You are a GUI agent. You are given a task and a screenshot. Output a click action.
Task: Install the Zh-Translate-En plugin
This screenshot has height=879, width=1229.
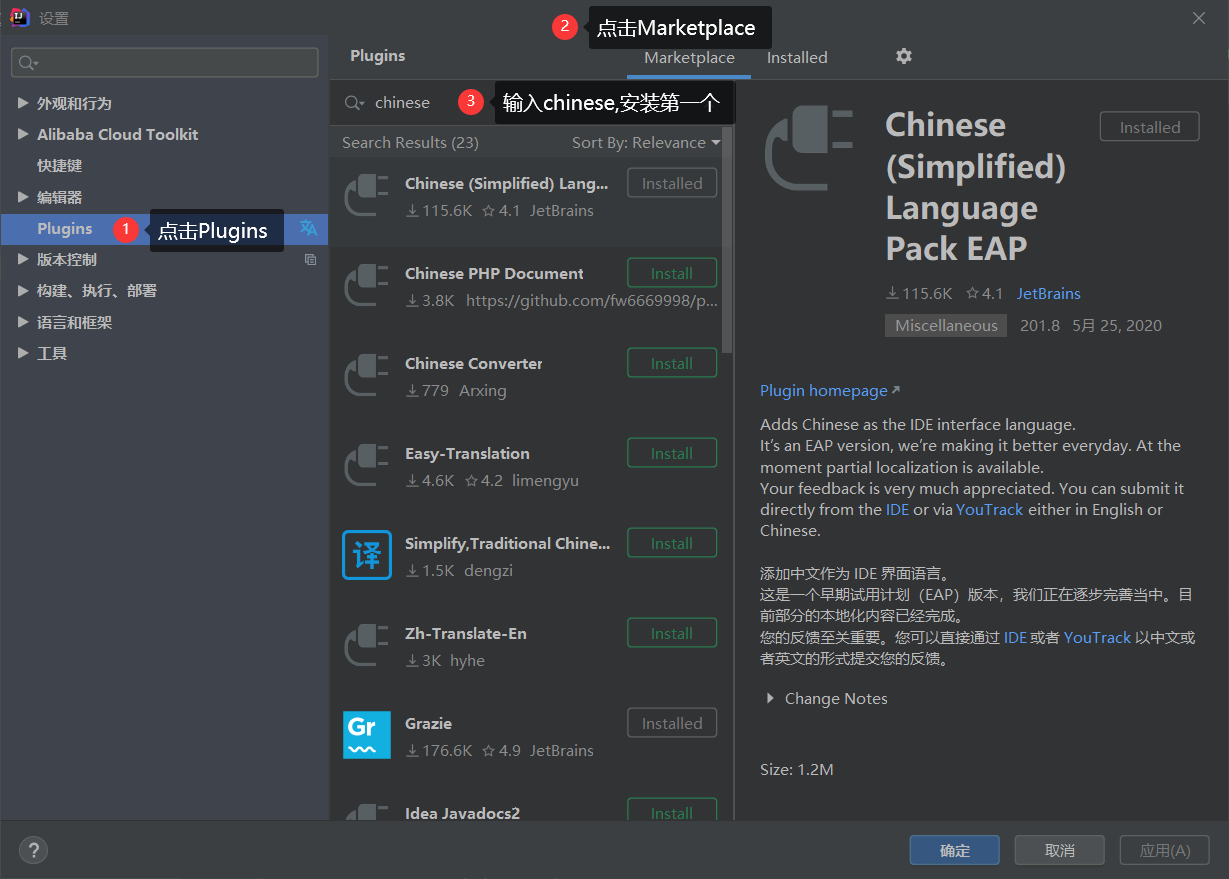[x=672, y=633]
